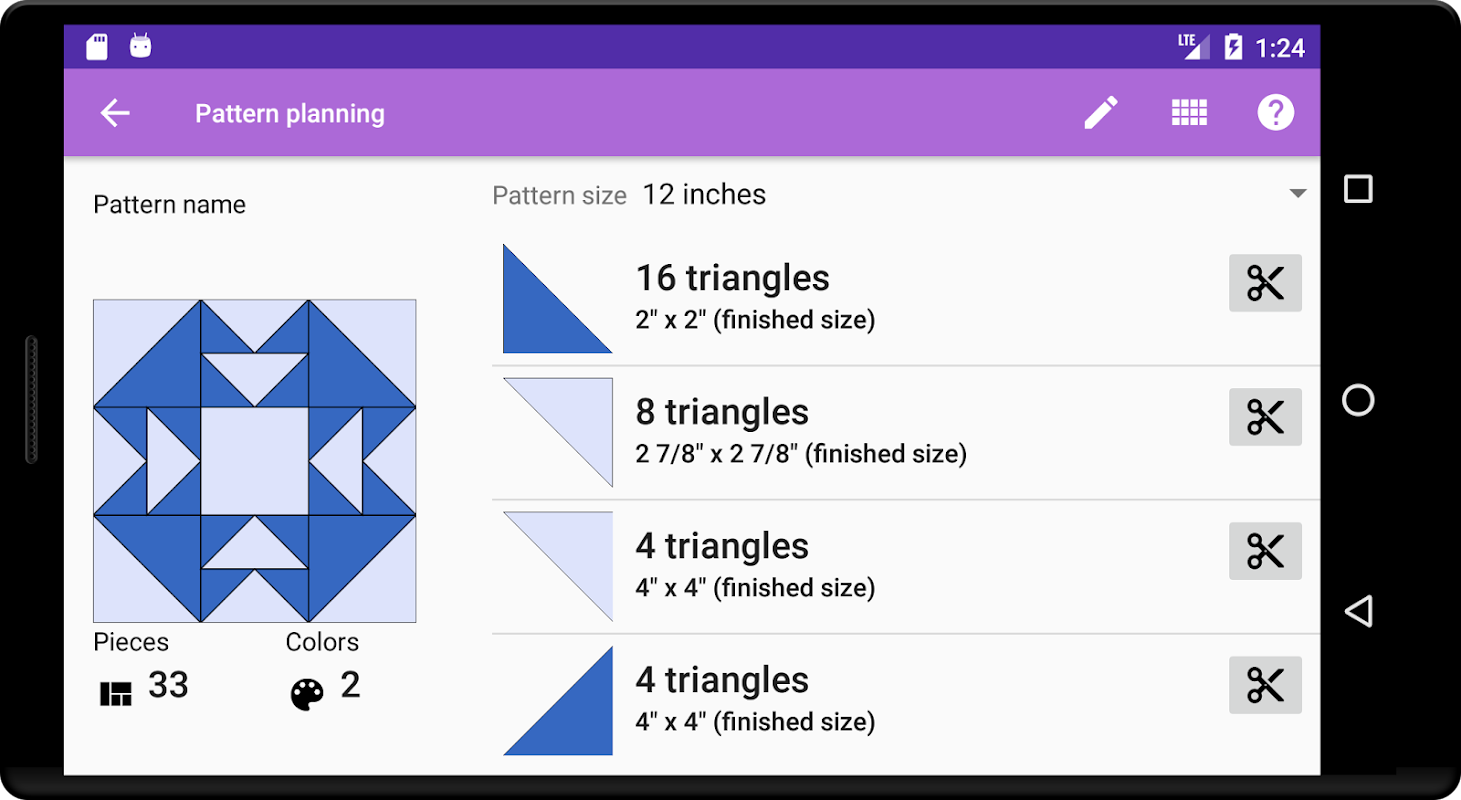Tap Android back triangle button
Viewport: 1461px width, 800px height.
click(1358, 611)
